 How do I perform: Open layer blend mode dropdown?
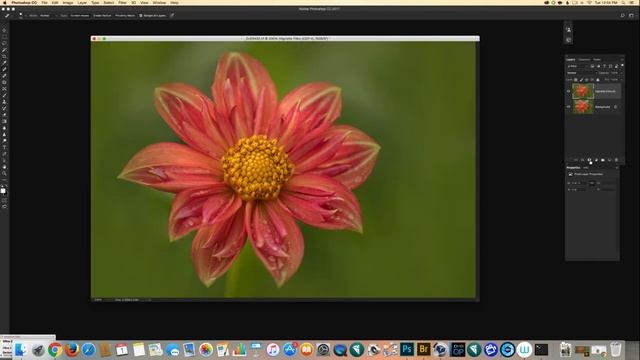pyautogui.click(x=582, y=73)
